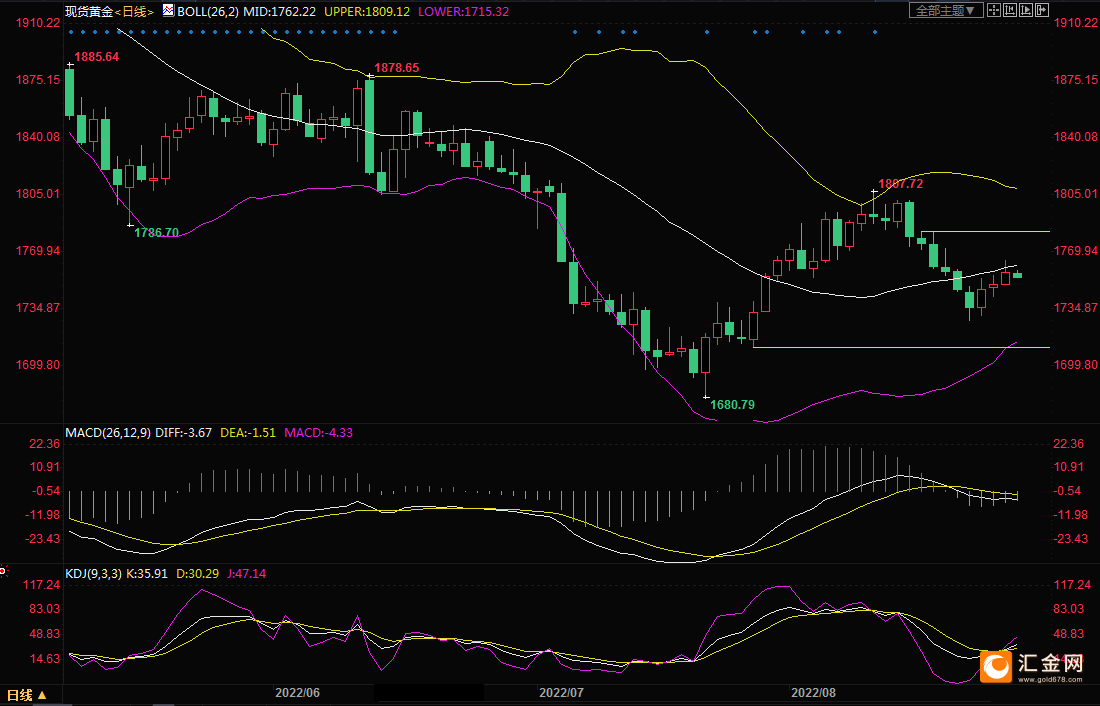Click the MACD(26,12,9) indicator label

click(108, 433)
